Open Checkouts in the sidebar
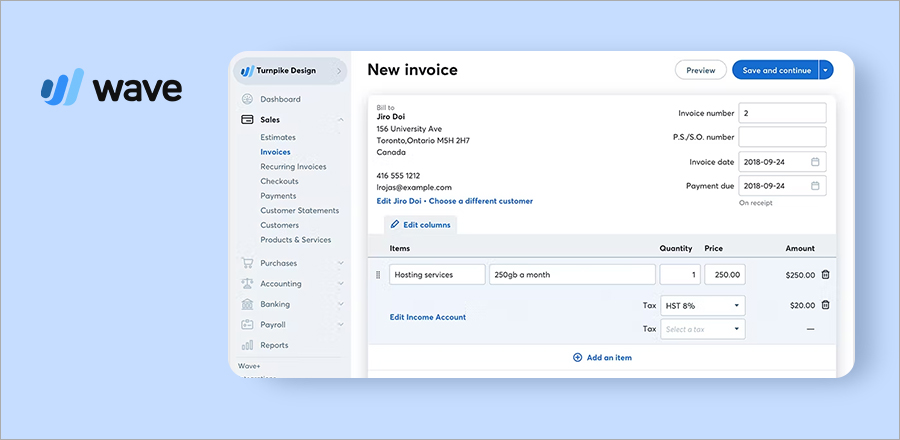900x440 pixels. [280, 181]
